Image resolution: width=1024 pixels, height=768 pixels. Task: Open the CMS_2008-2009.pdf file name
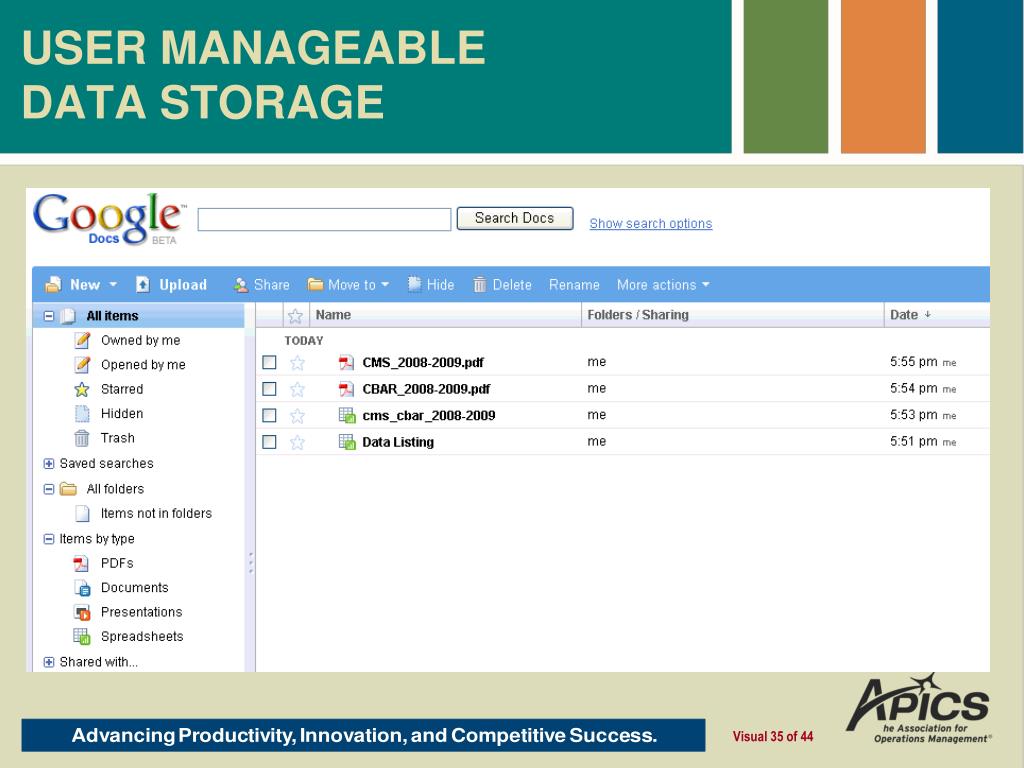click(423, 362)
